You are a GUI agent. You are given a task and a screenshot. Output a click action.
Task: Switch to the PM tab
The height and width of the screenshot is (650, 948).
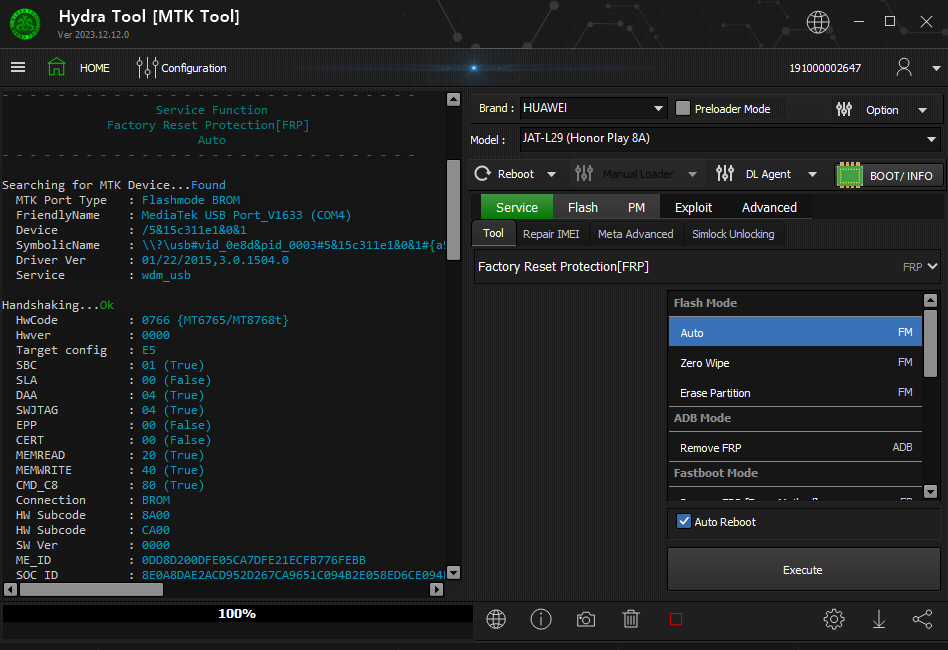[x=636, y=207]
